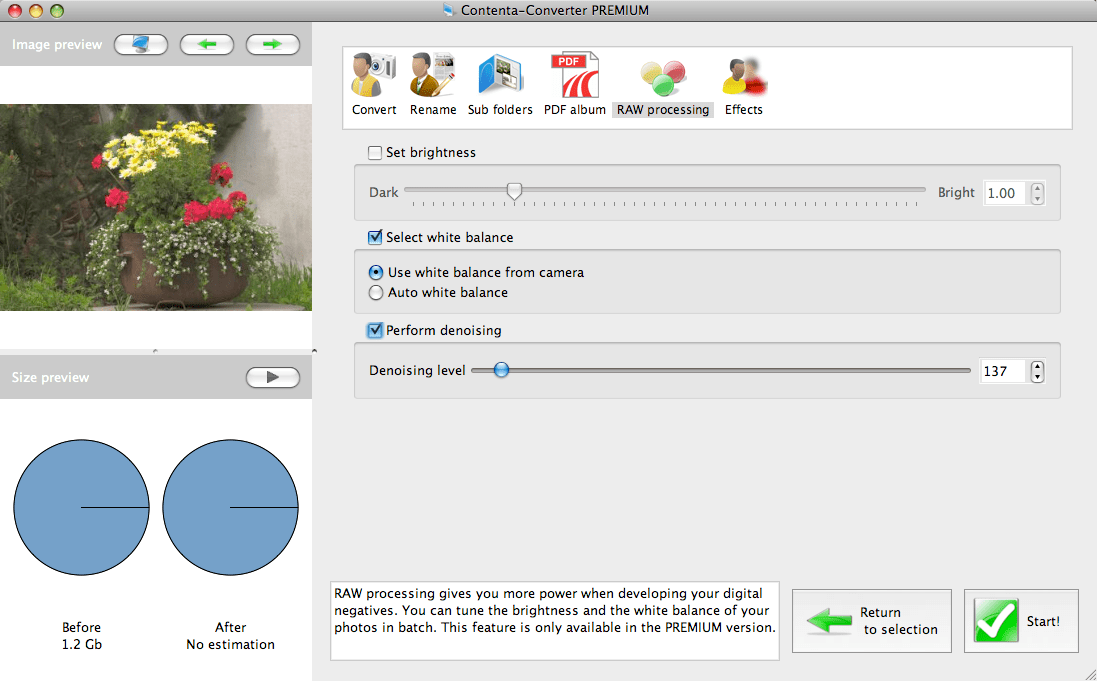The image size is (1097, 681).
Task: Click the 'Size preview' heading
Action: tap(50, 377)
